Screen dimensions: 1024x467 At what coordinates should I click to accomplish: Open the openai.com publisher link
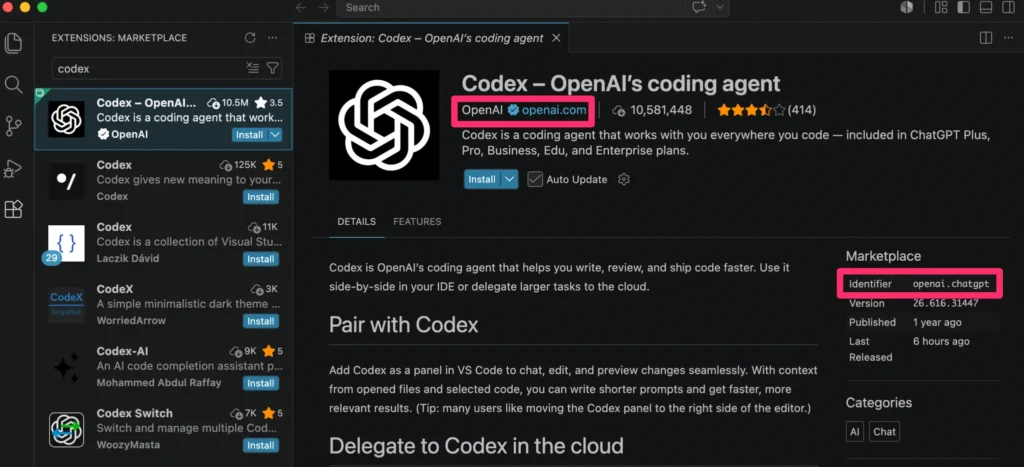click(554, 110)
